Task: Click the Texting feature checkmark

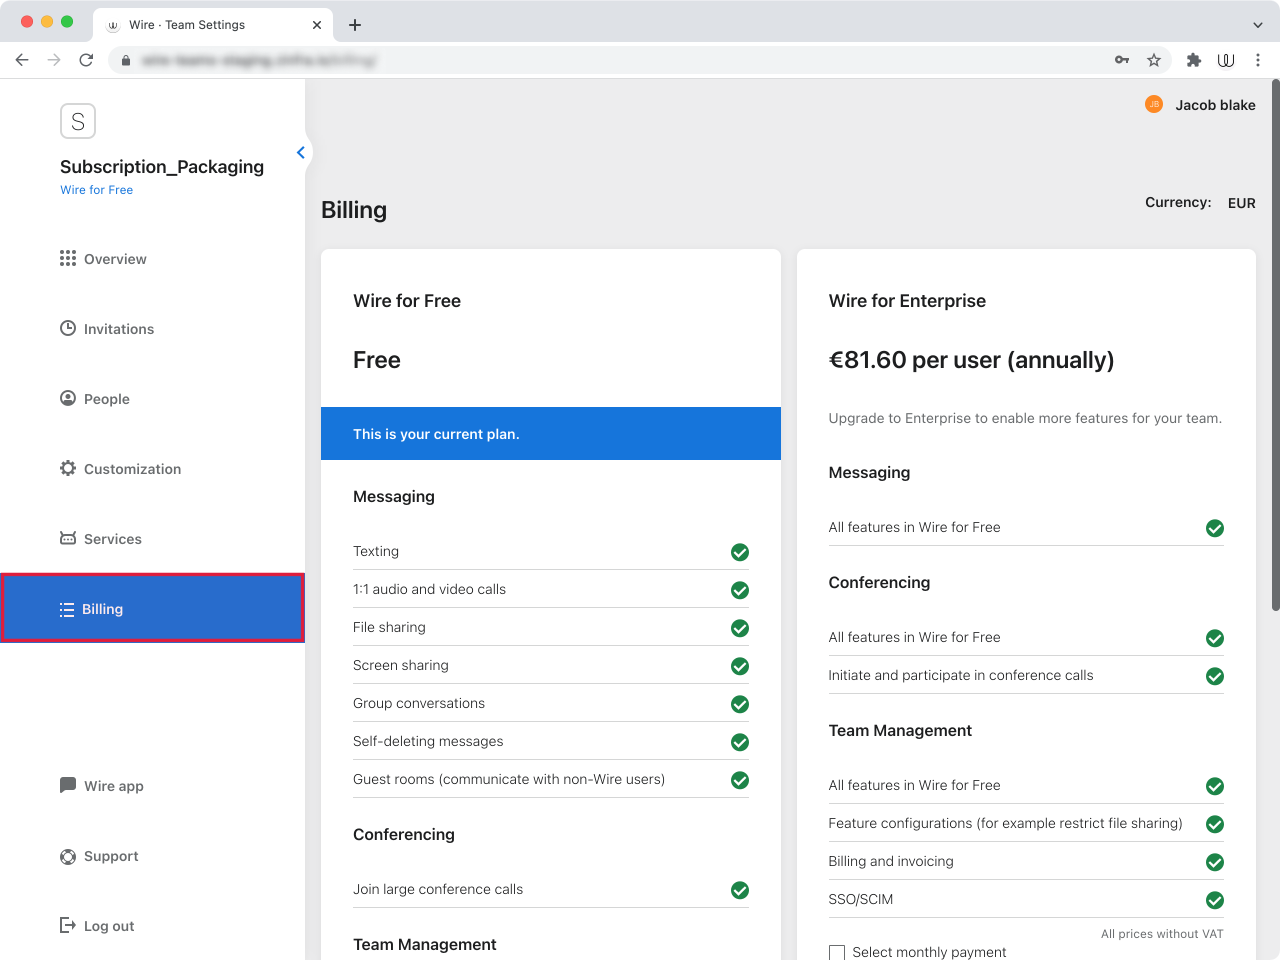Action: point(740,552)
